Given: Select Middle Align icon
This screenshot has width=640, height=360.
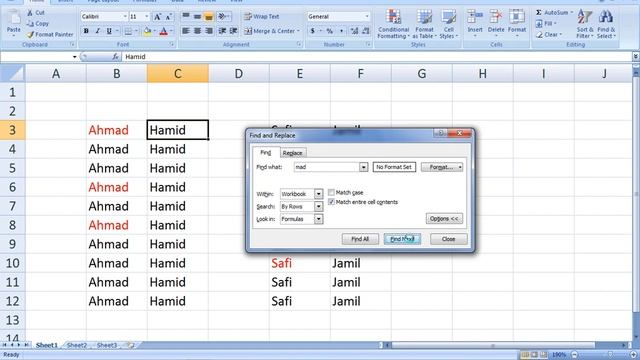Looking at the screenshot, I should point(197,17).
